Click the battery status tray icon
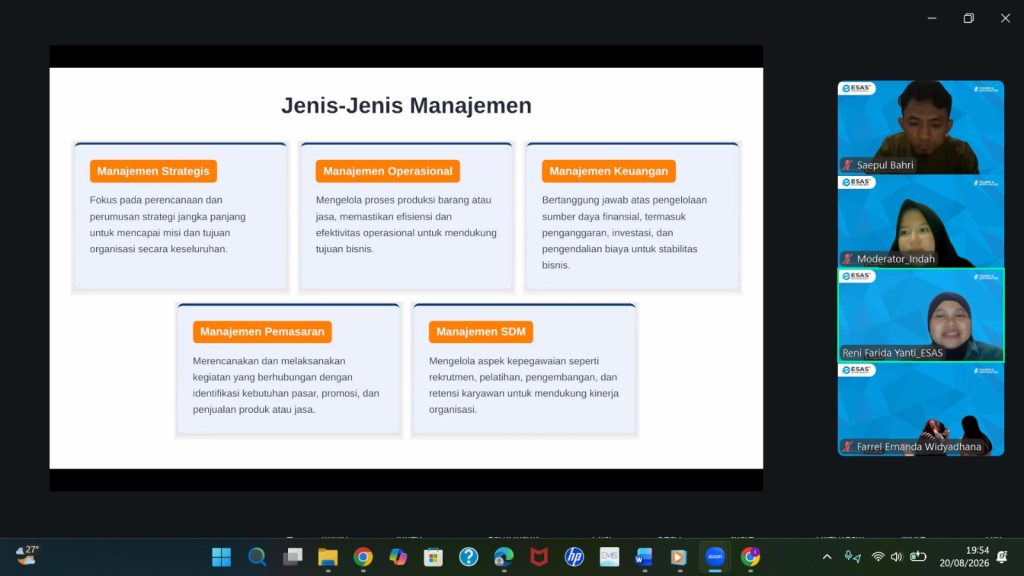 918,557
